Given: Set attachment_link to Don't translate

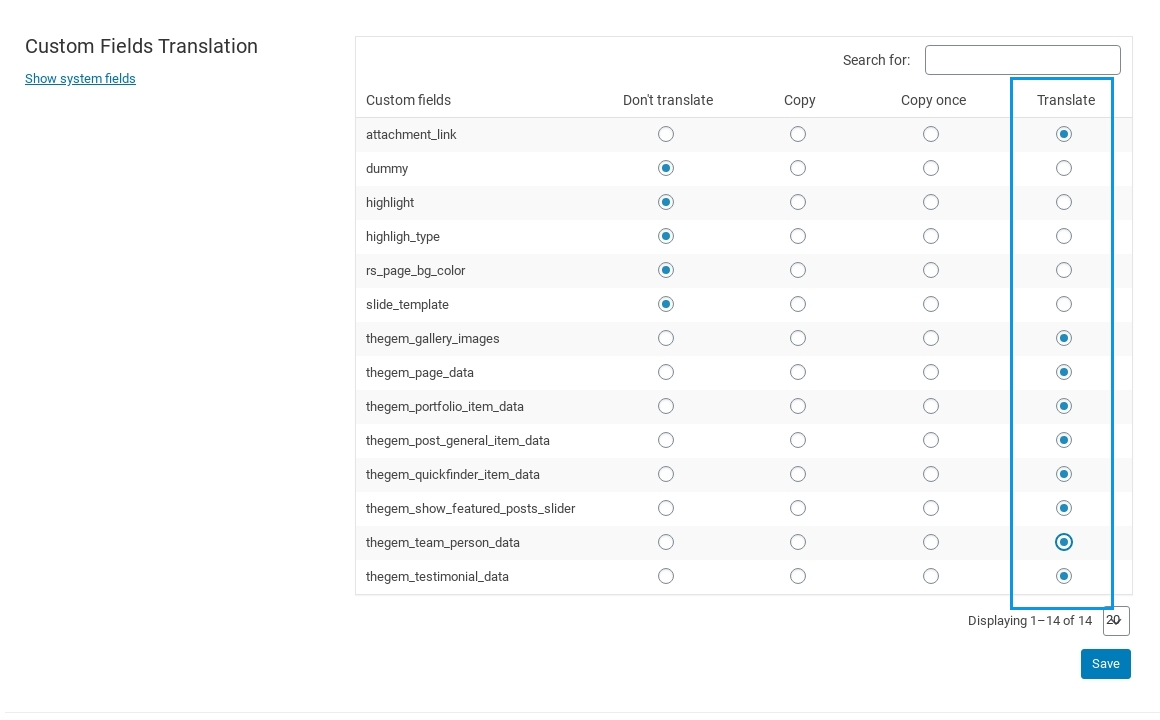Looking at the screenshot, I should click(x=666, y=134).
